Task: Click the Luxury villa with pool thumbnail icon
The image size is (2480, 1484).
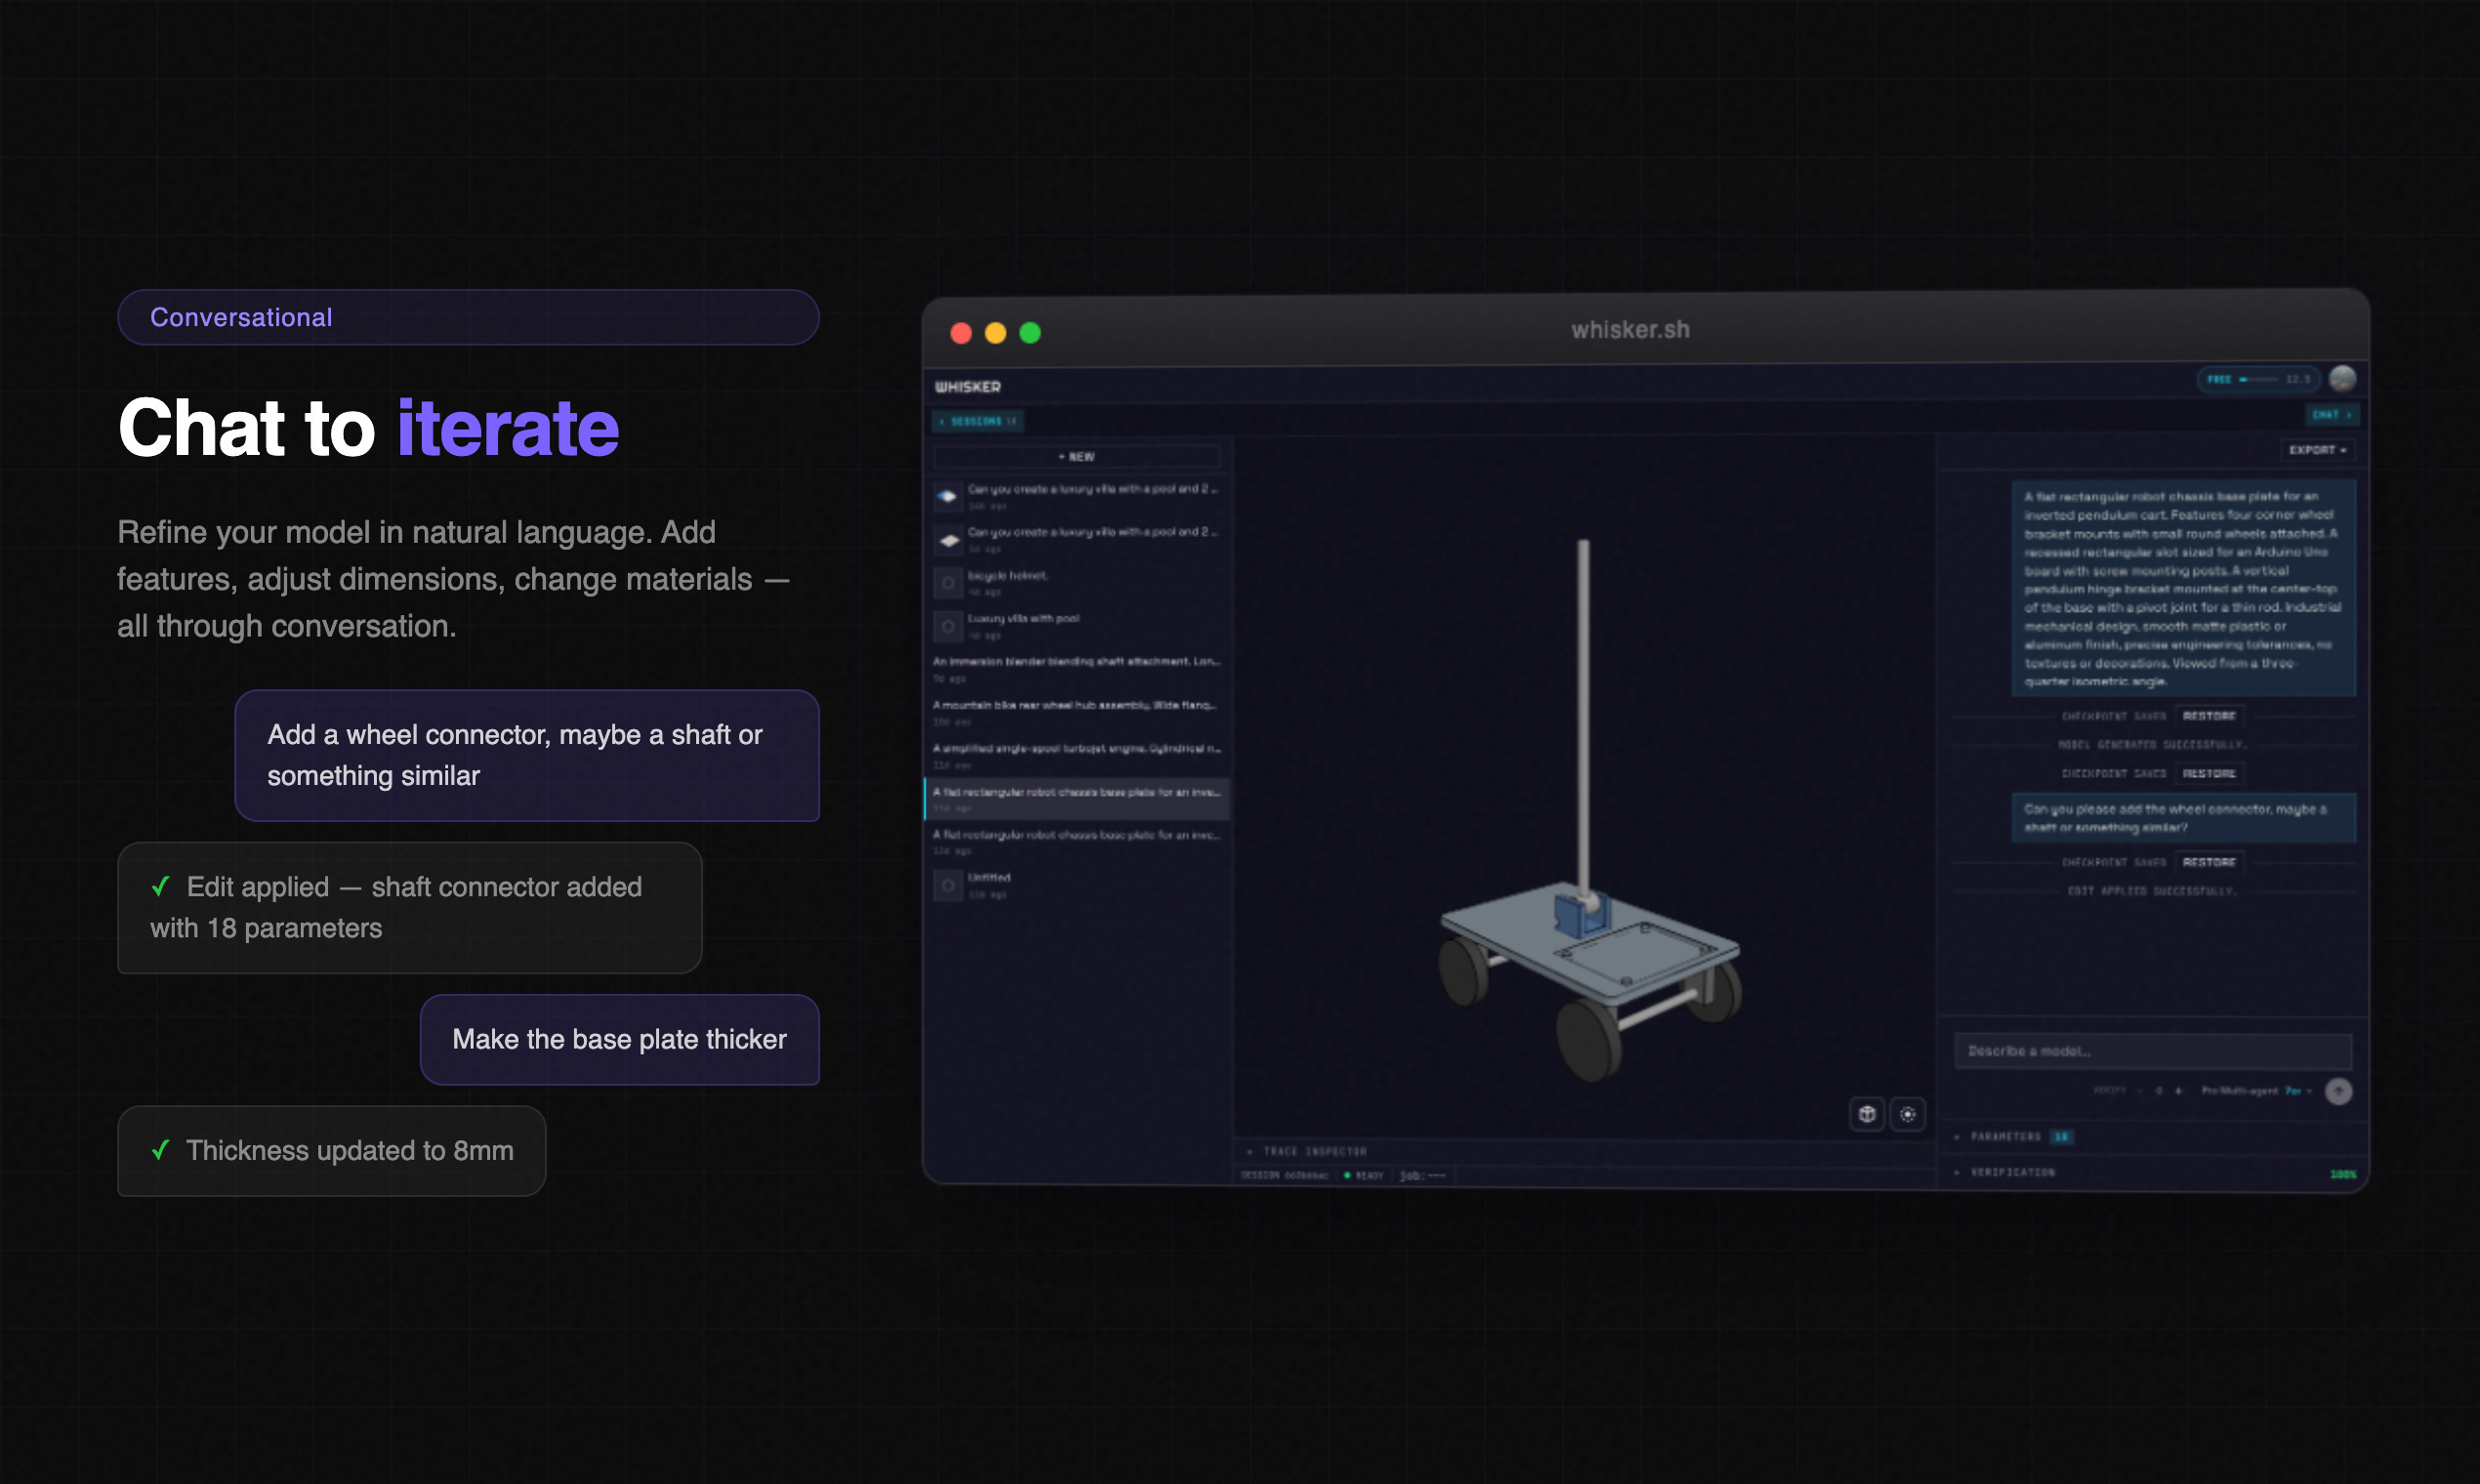Action: (947, 626)
